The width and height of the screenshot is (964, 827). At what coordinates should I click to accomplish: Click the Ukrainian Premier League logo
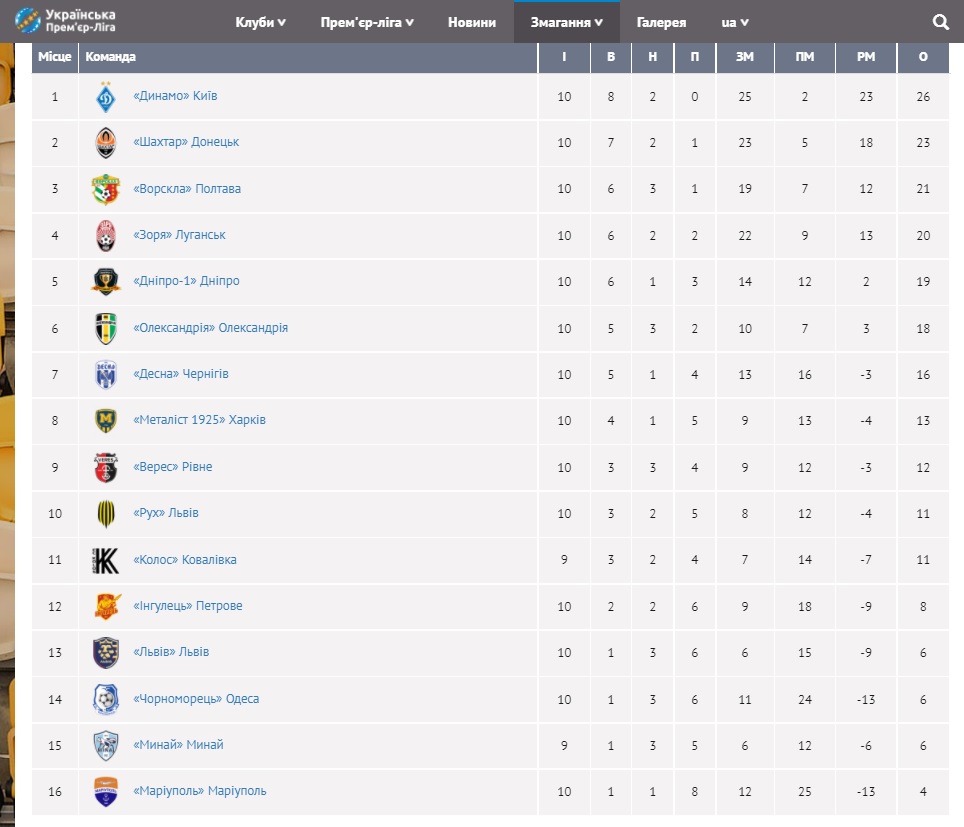point(66,20)
